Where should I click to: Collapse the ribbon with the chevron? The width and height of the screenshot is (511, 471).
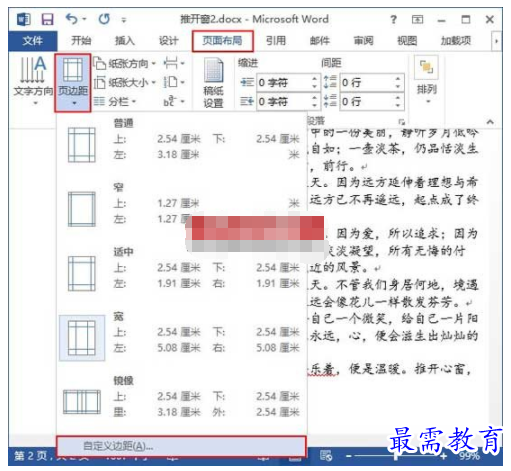pos(490,122)
